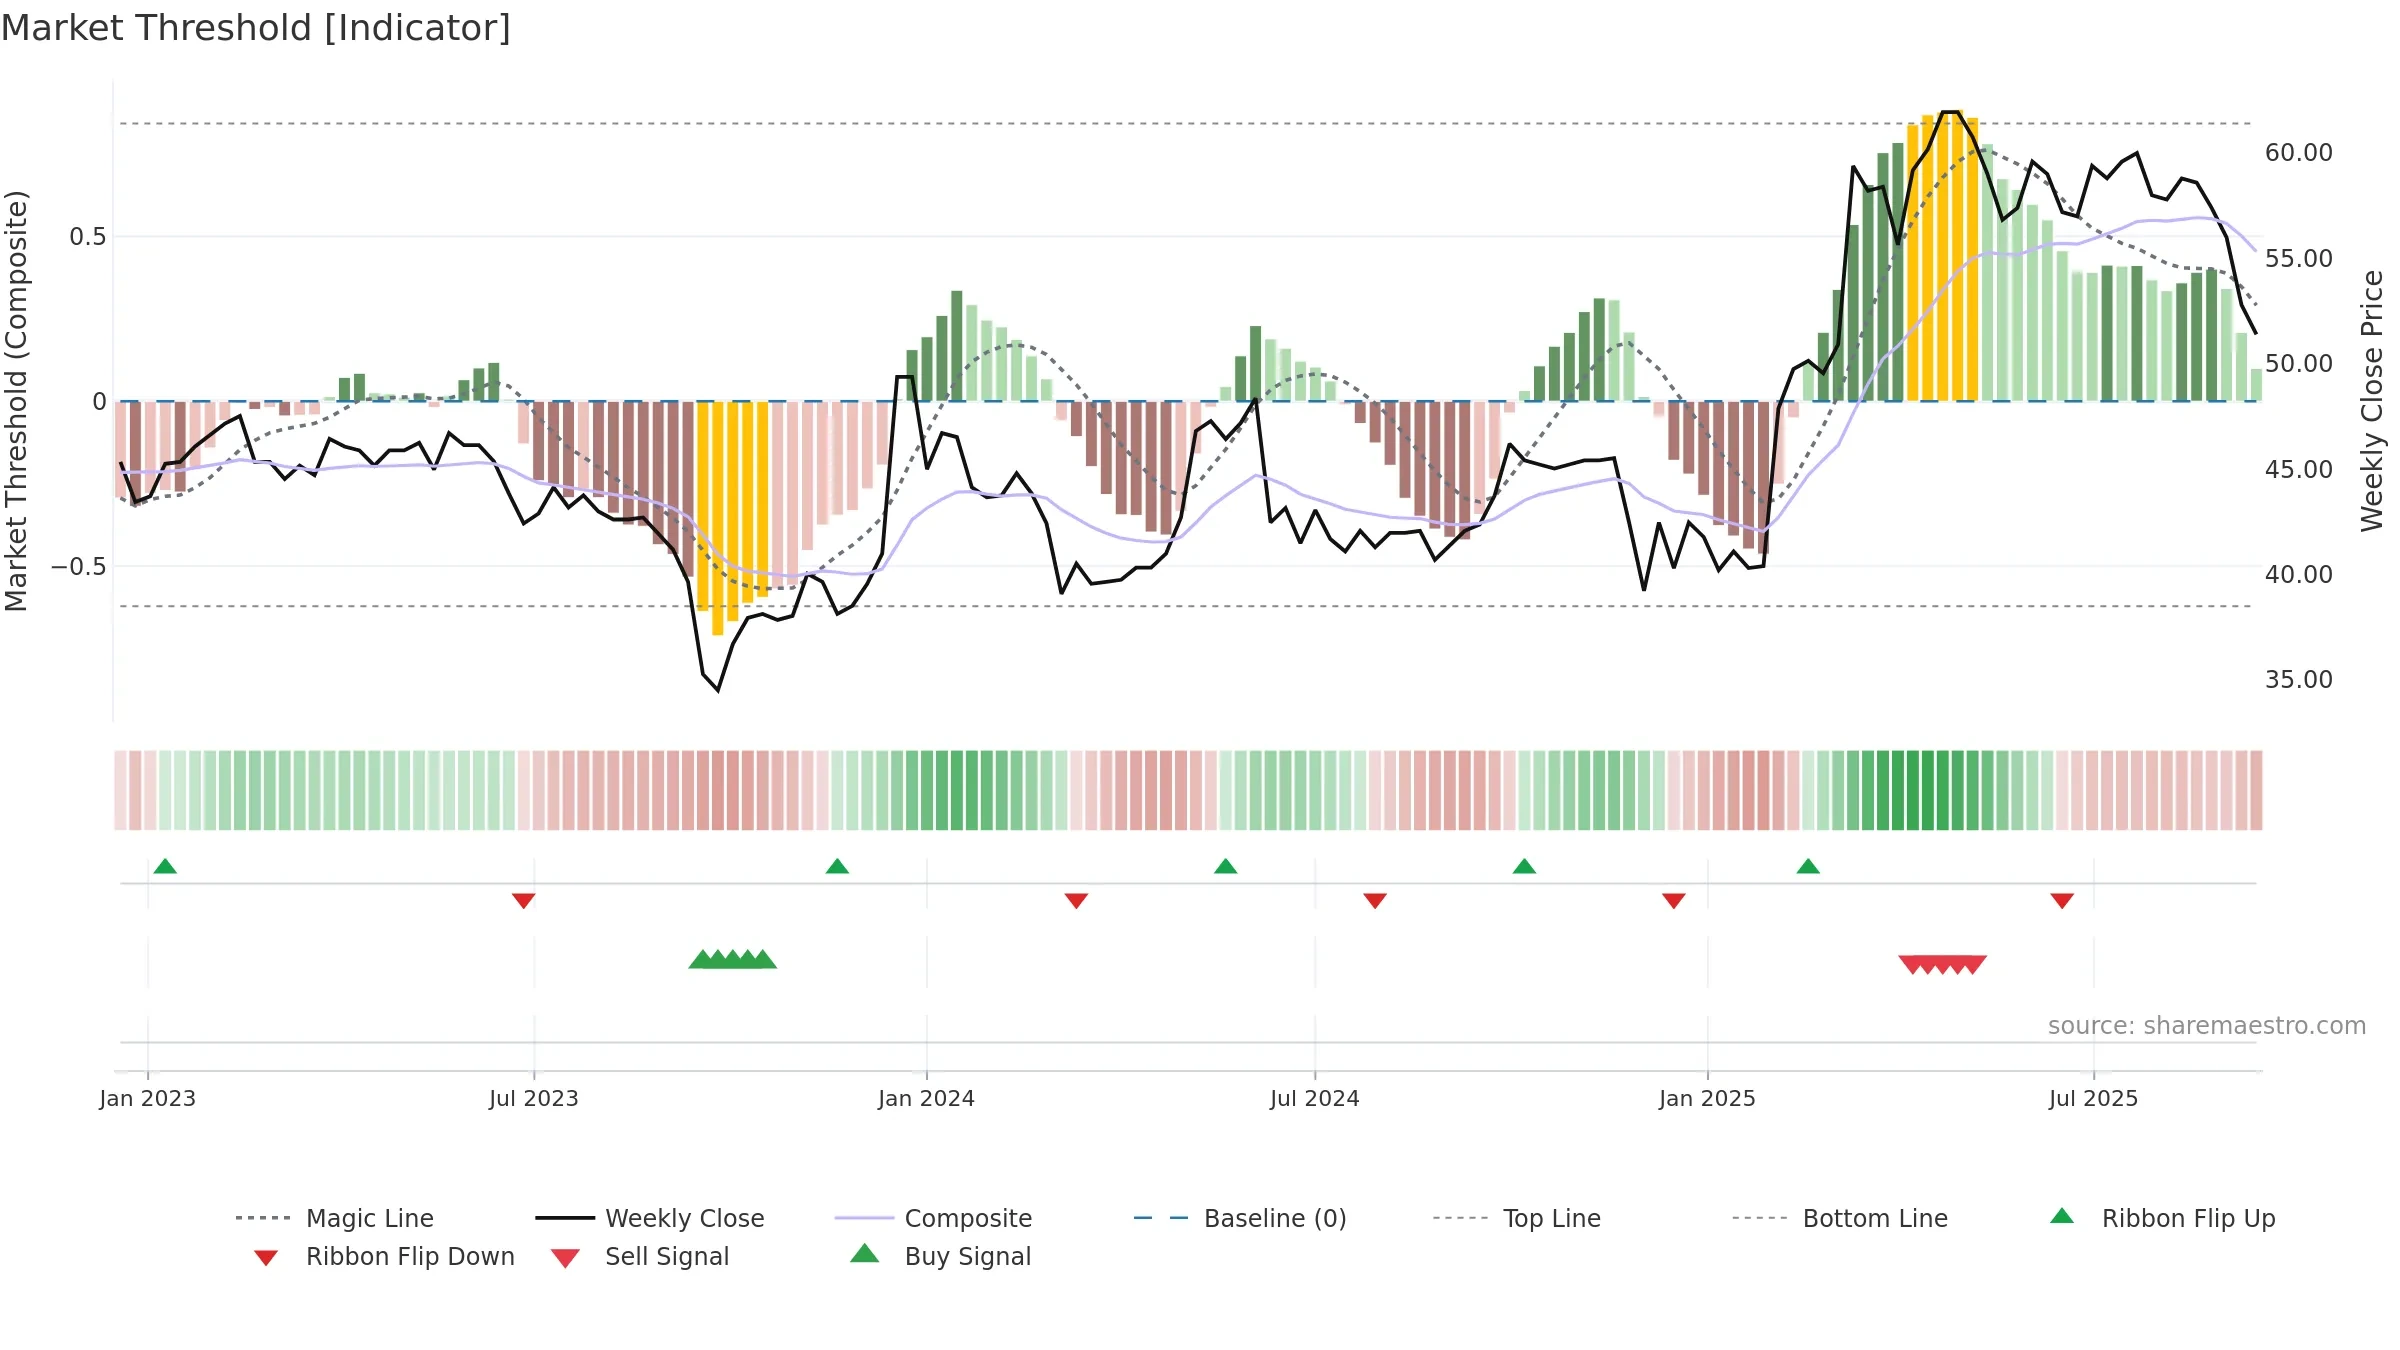Screen dimensions: 2400x1350
Task: Toggle the Baseline (0) legend entry
Action: click(1240, 1218)
